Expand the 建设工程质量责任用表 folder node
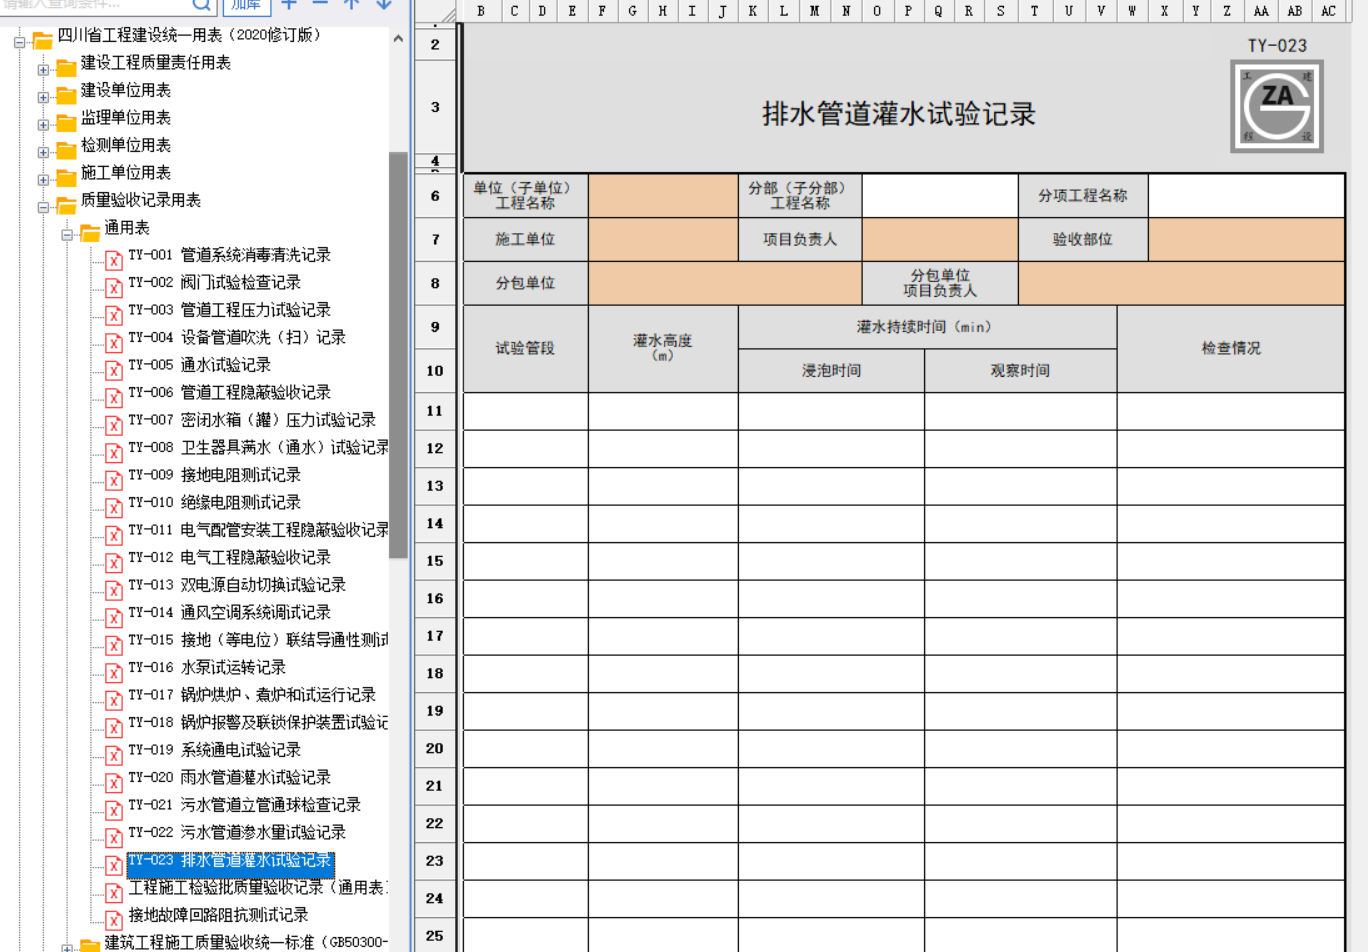Image resolution: width=1368 pixels, height=952 pixels. tap(43, 70)
